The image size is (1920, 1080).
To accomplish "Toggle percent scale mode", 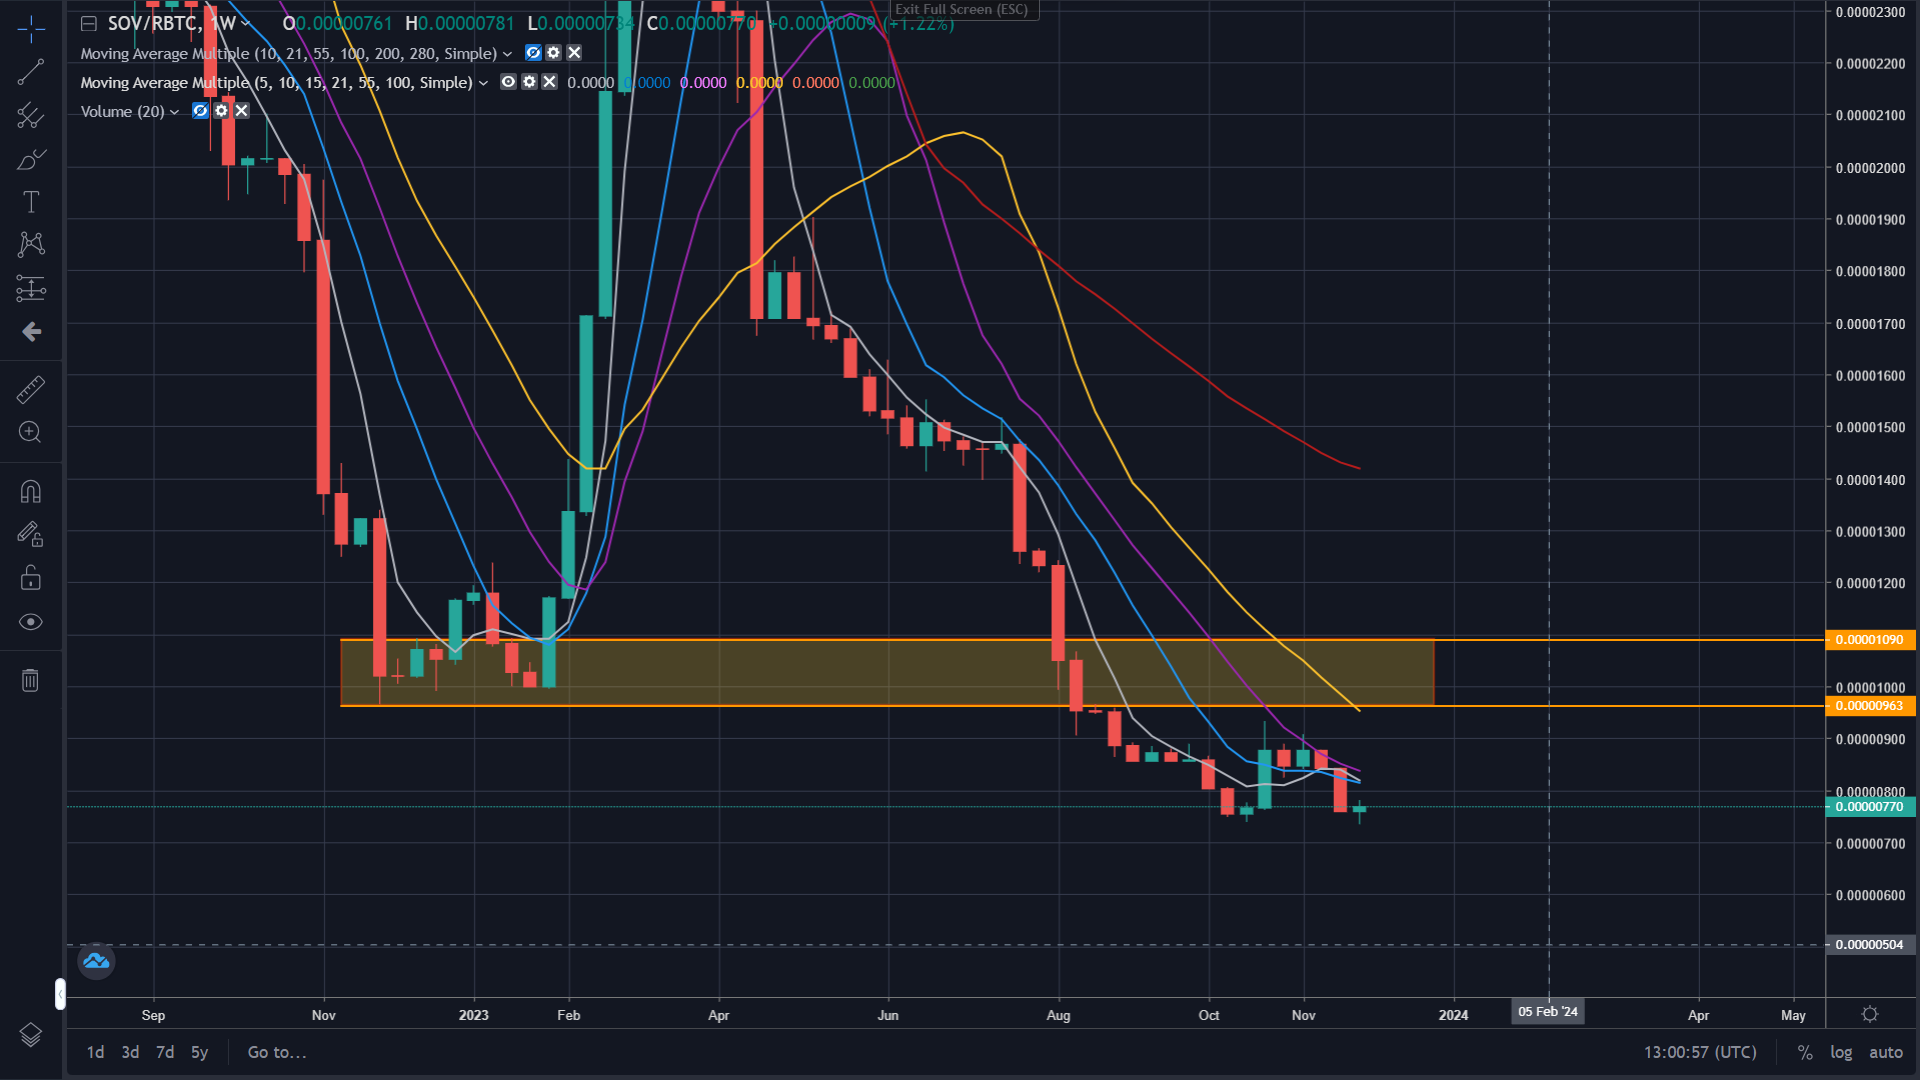I will point(1805,1053).
